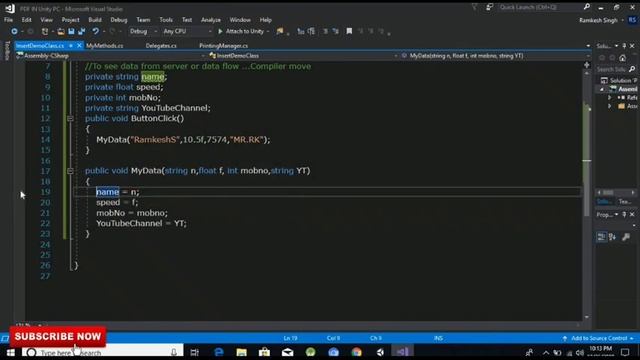Image resolution: width=640 pixels, height=360 pixels.
Task: Open the Assembly-CSharp project dropdown
Action: pyautogui.click(x=111, y=56)
